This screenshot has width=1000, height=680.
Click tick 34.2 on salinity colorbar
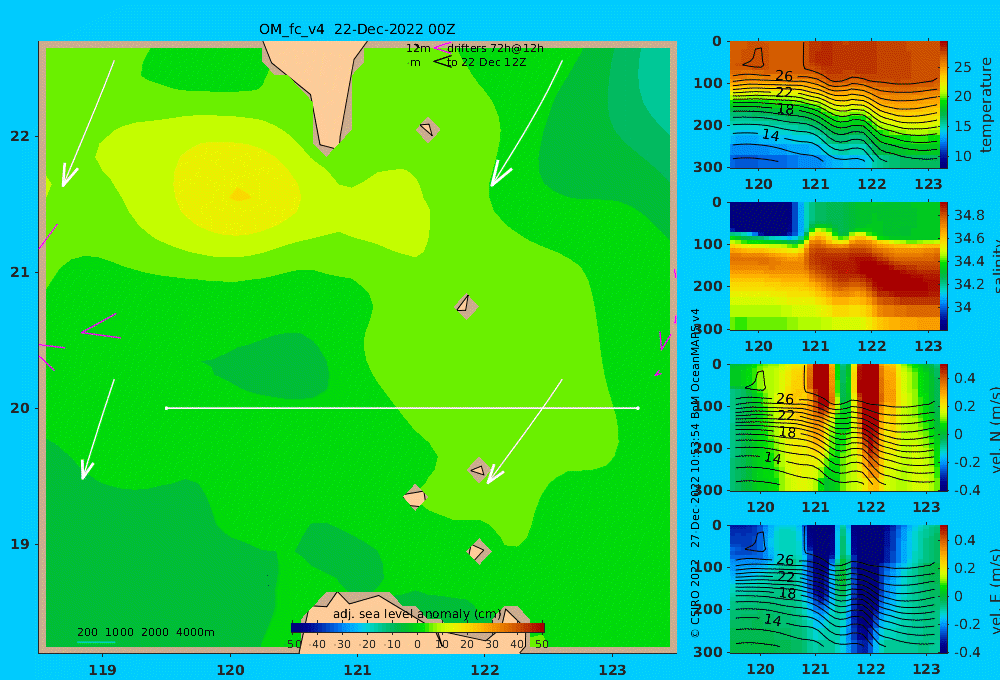969,284
